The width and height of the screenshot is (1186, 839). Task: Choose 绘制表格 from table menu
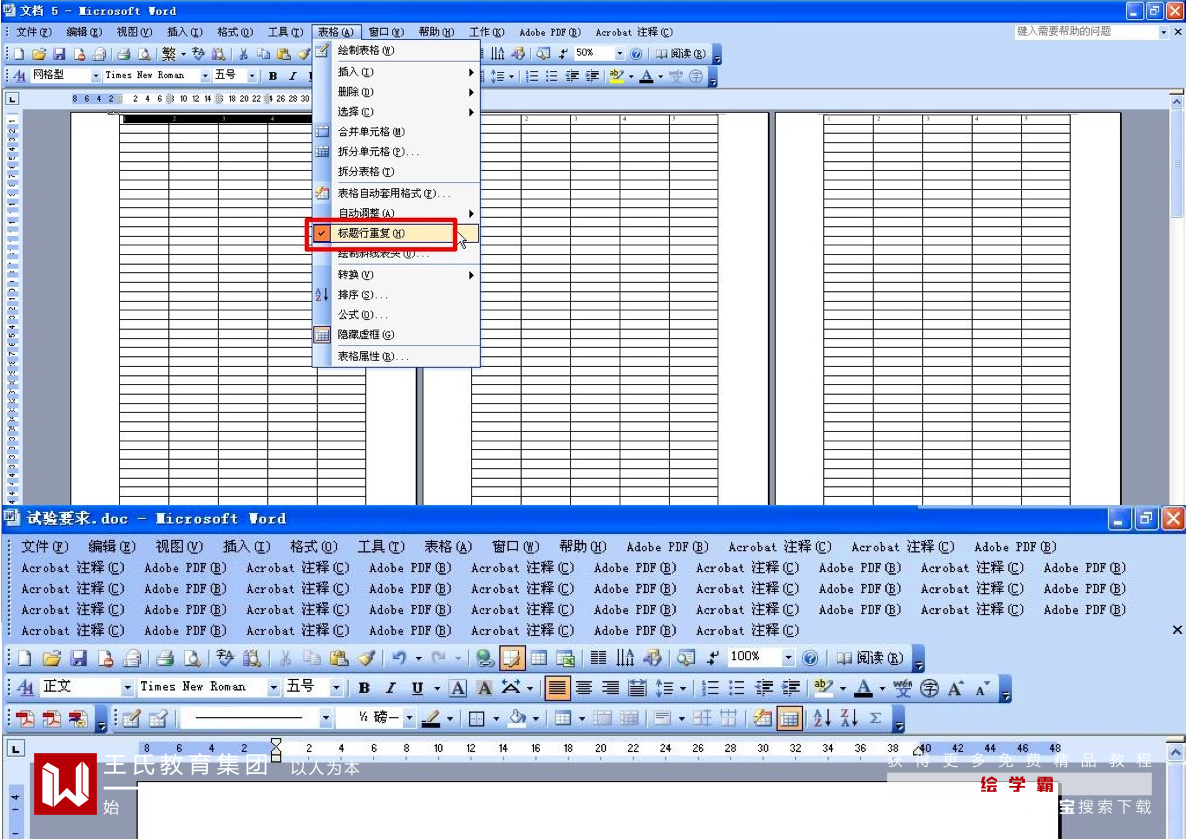396,51
